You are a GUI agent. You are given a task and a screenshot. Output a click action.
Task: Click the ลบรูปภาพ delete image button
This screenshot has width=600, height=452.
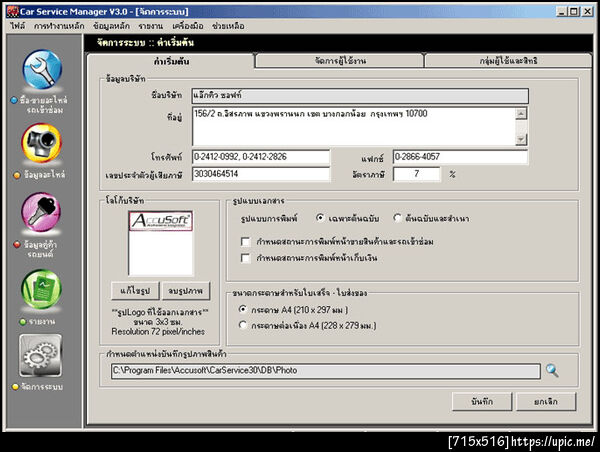pyautogui.click(x=186, y=291)
